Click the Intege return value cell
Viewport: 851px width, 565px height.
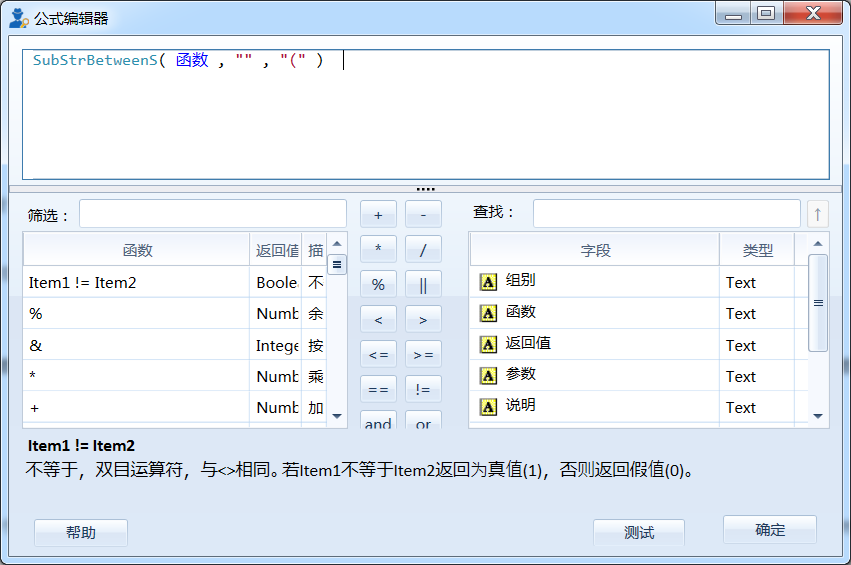click(277, 345)
